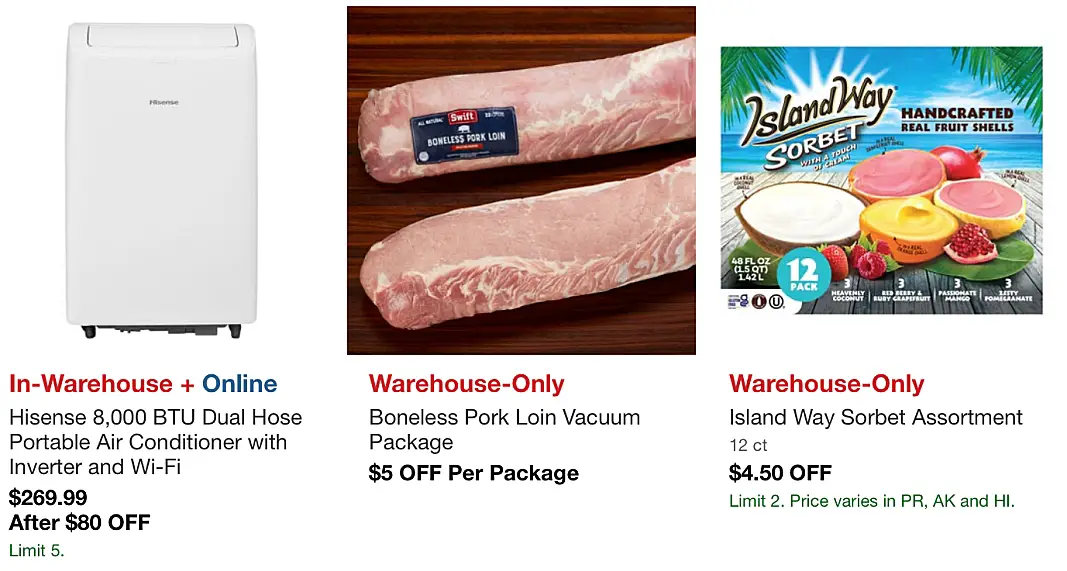Screen dimensions: 1067x571
Task: Select the In-Warehouse + Online label
Action: click(x=143, y=384)
